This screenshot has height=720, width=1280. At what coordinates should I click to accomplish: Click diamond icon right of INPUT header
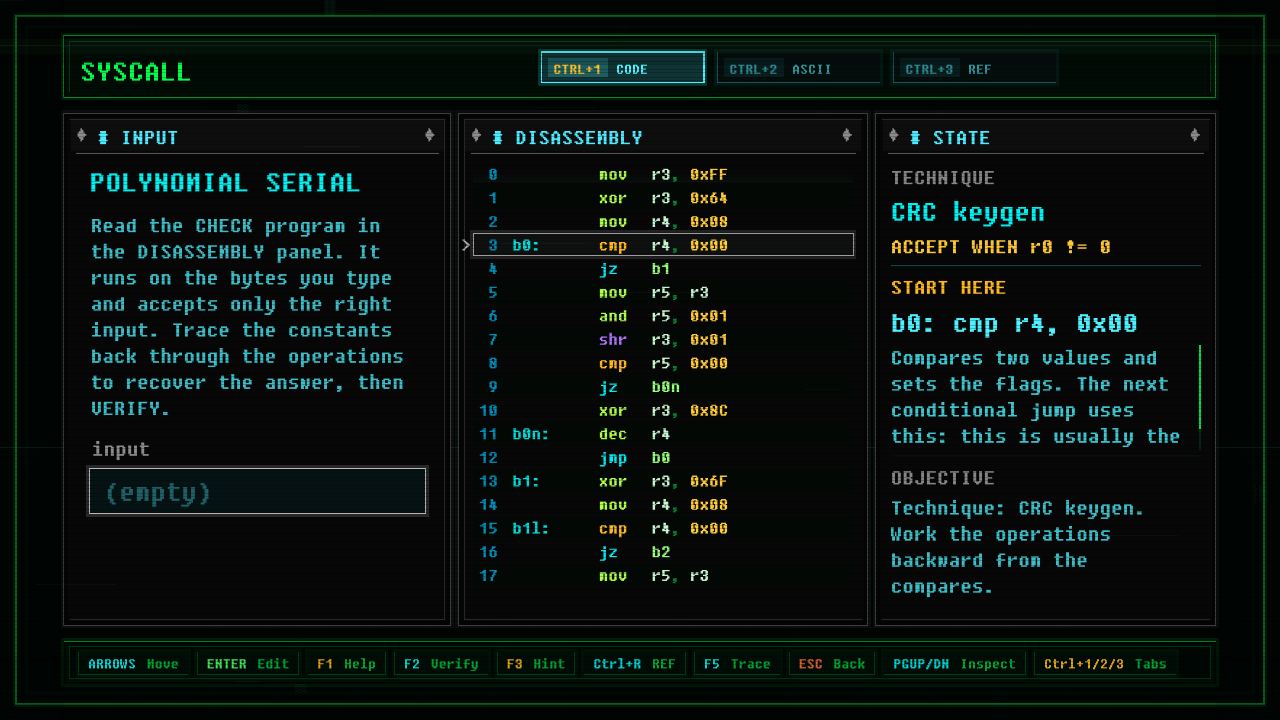(429, 136)
